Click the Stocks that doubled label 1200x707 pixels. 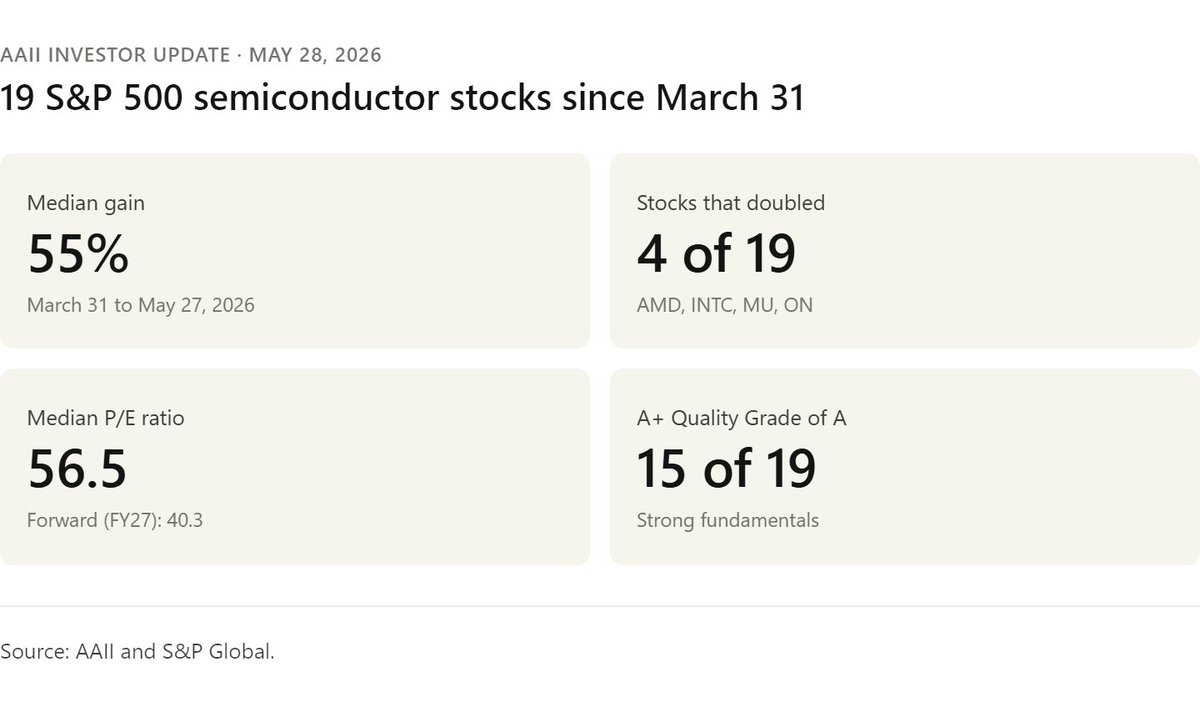click(731, 203)
